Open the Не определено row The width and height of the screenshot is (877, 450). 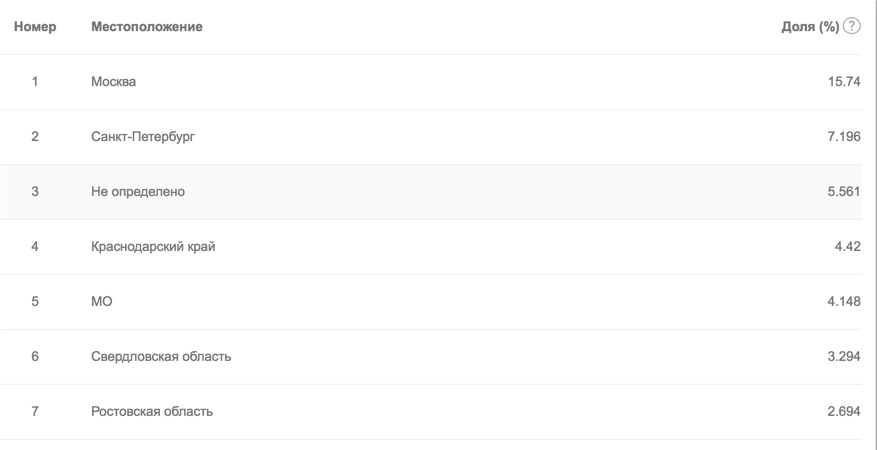[431, 192]
